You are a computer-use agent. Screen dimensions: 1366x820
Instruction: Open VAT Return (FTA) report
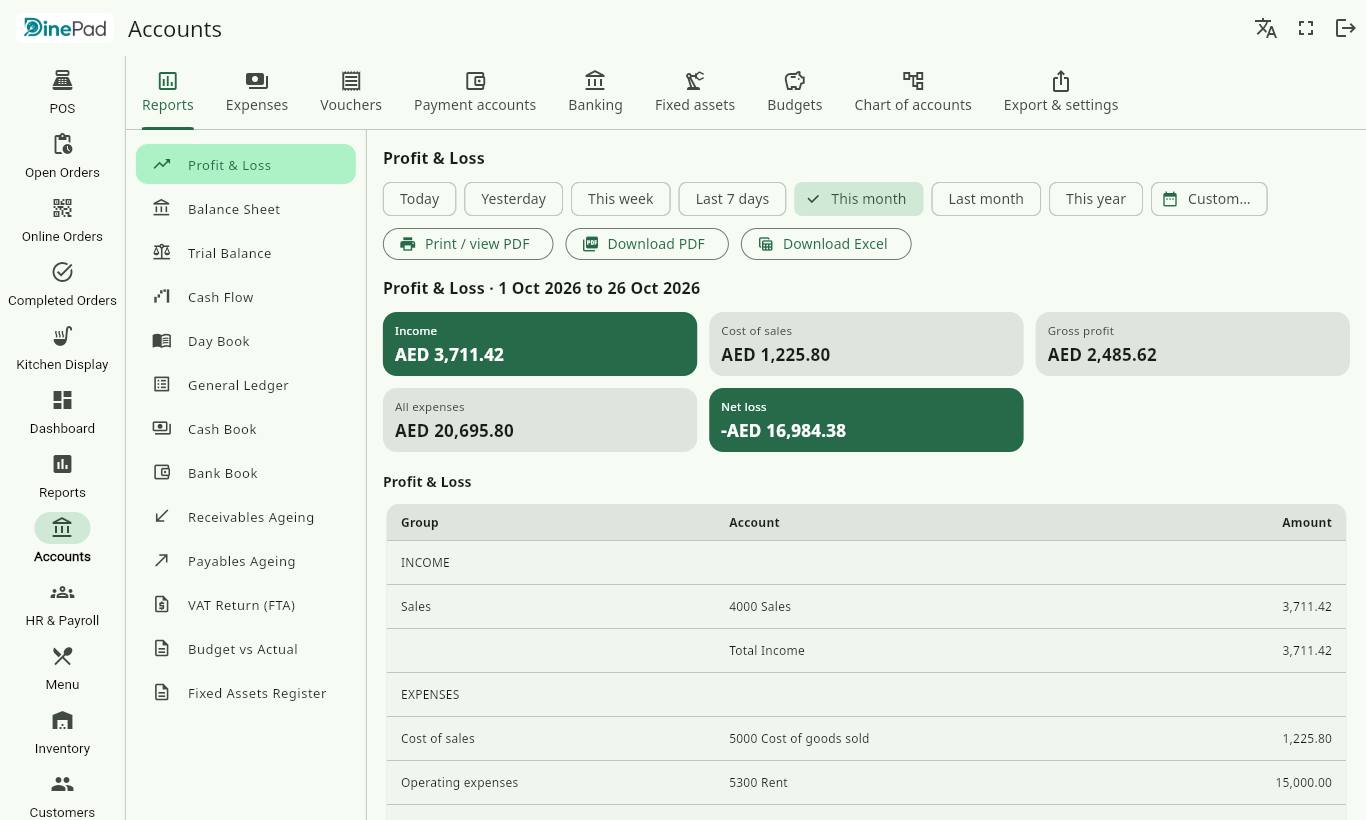click(246, 605)
